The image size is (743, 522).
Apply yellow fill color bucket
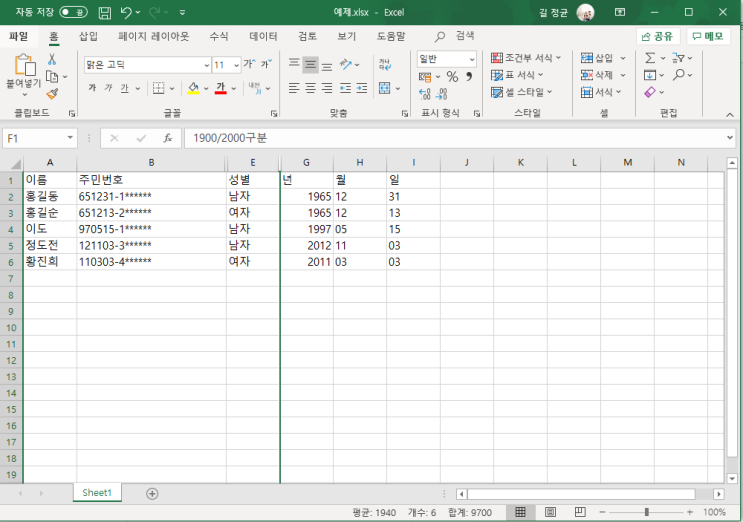pos(193,88)
